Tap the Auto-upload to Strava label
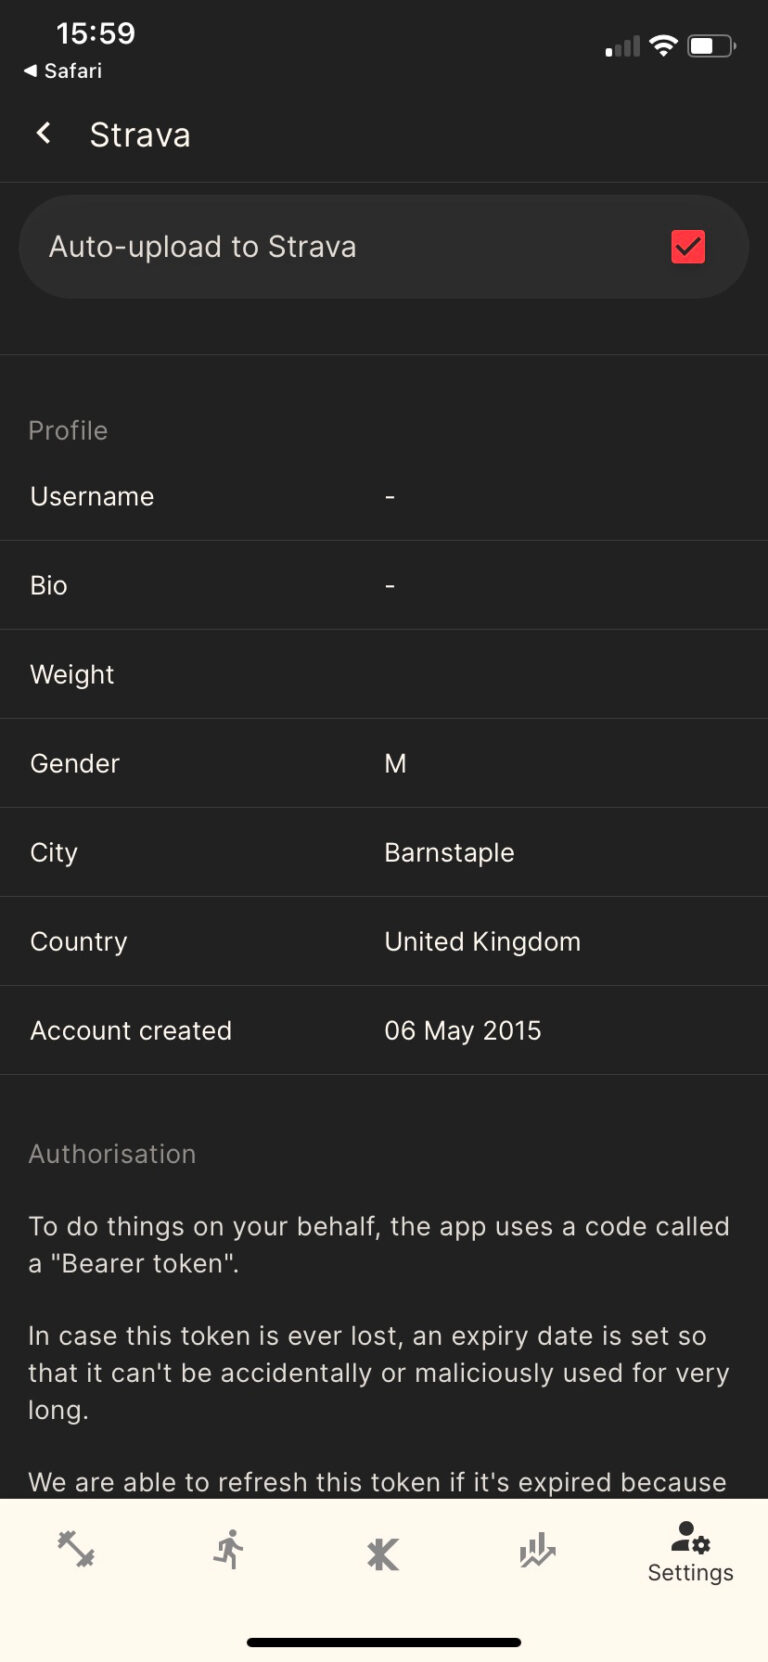The width and height of the screenshot is (768, 1662). point(203,247)
